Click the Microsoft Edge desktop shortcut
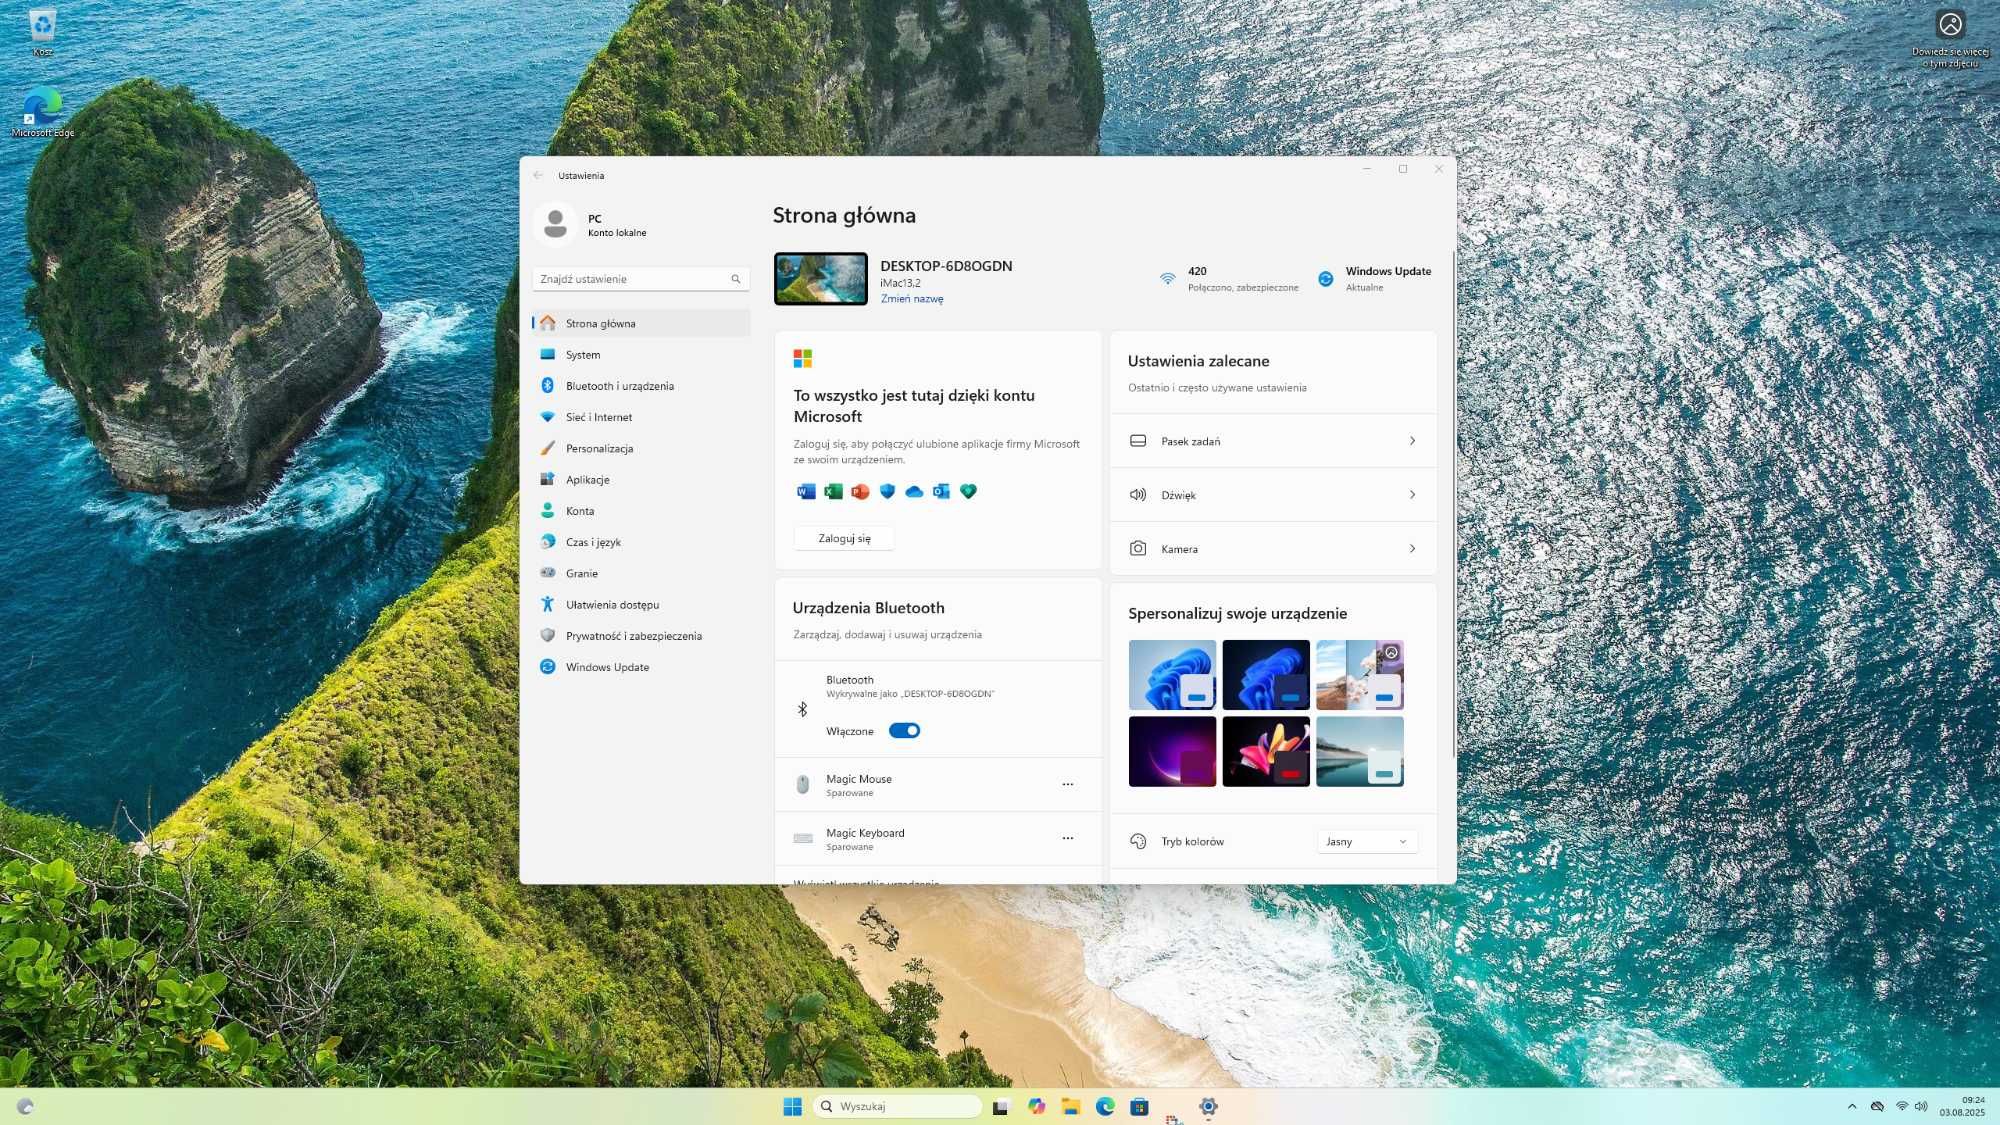The width and height of the screenshot is (2000, 1125). tap(42, 112)
